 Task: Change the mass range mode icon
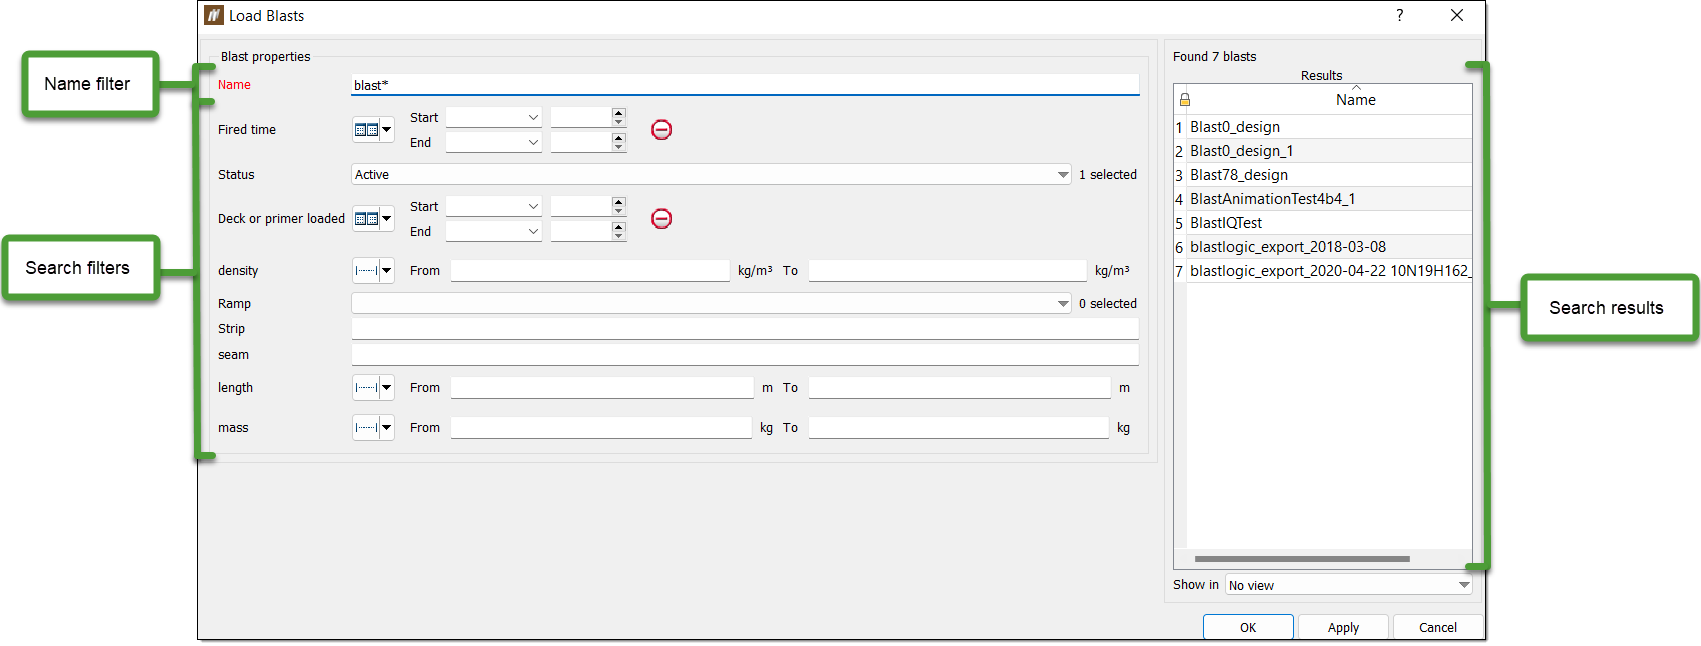point(373,428)
